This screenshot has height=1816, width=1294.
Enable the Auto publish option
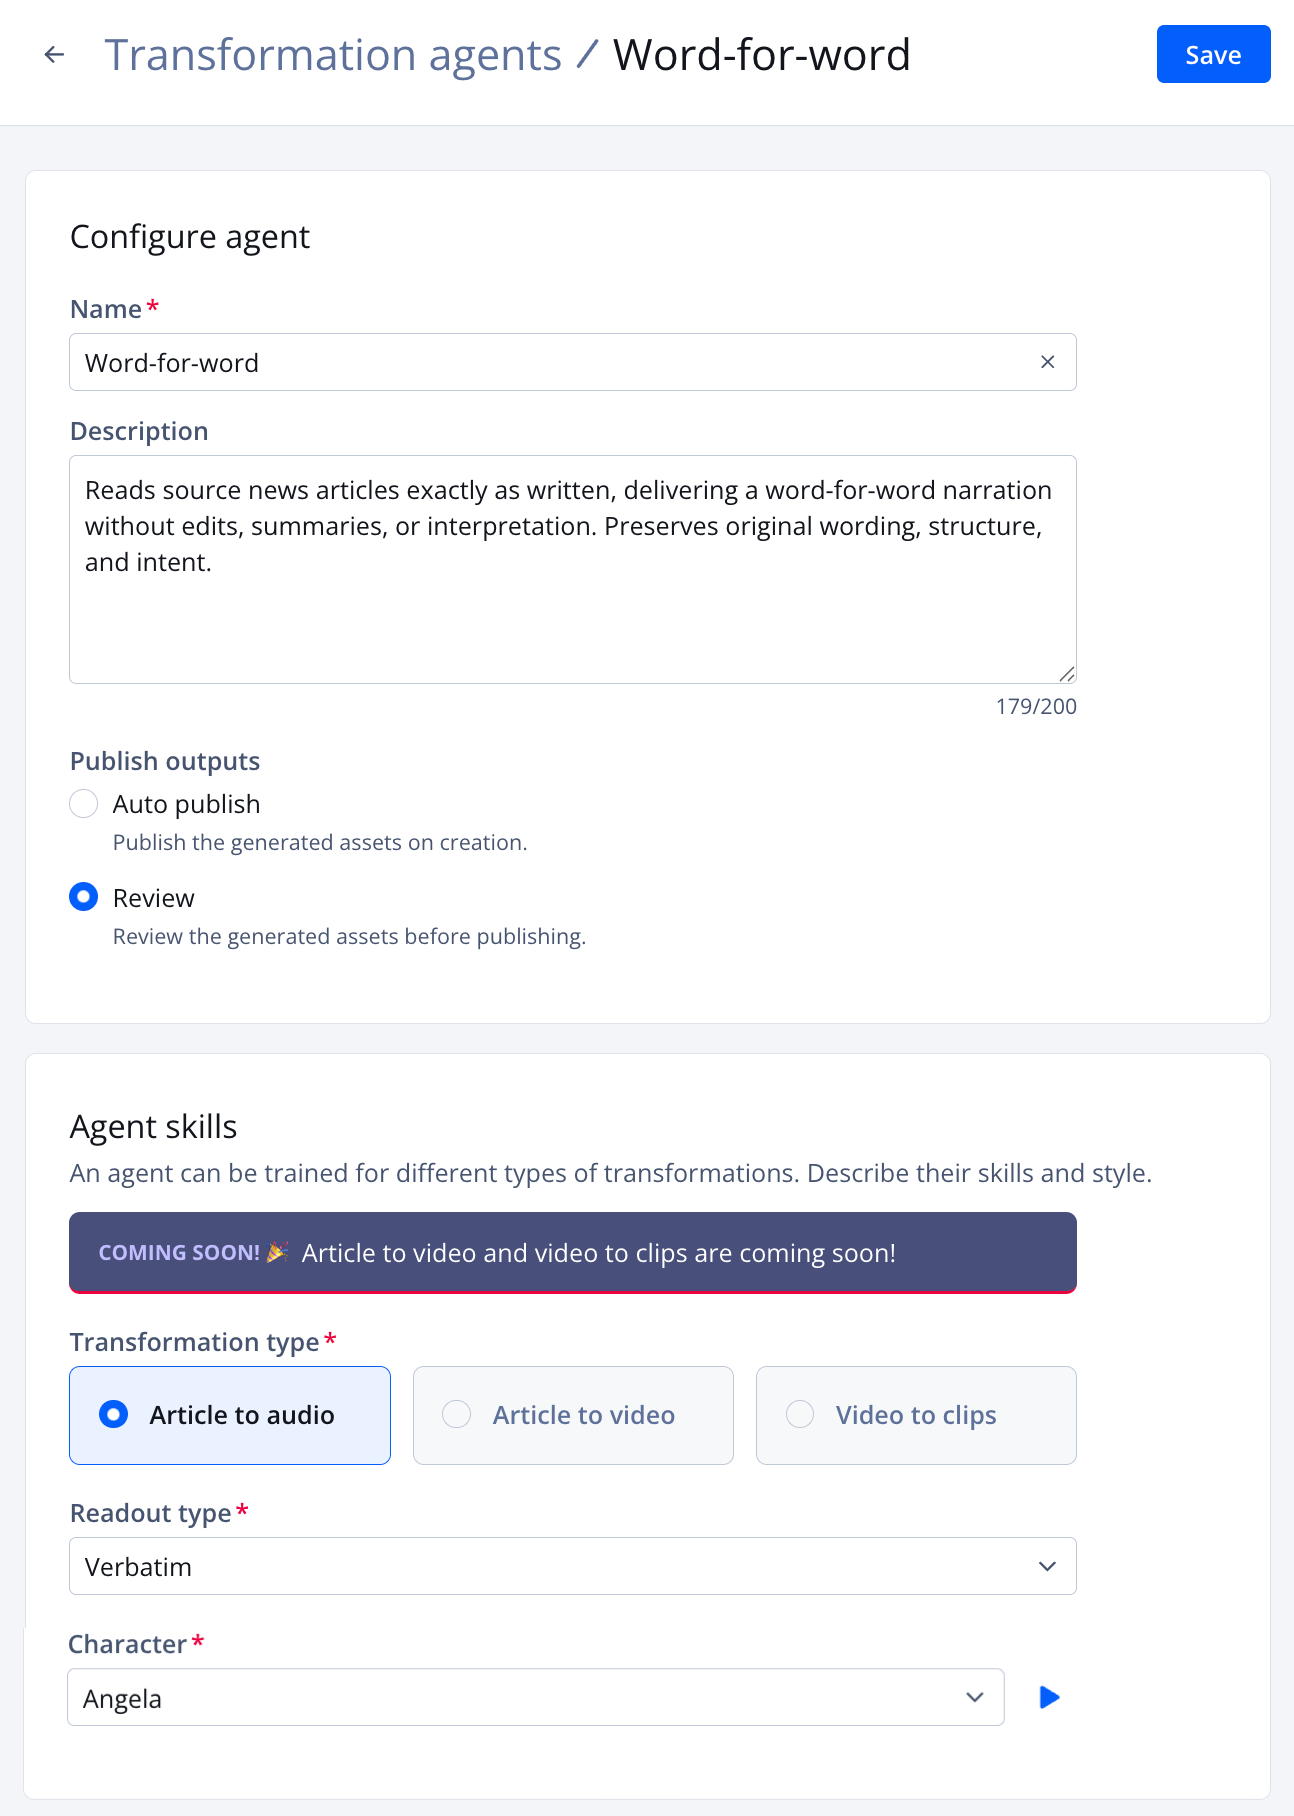coord(84,803)
